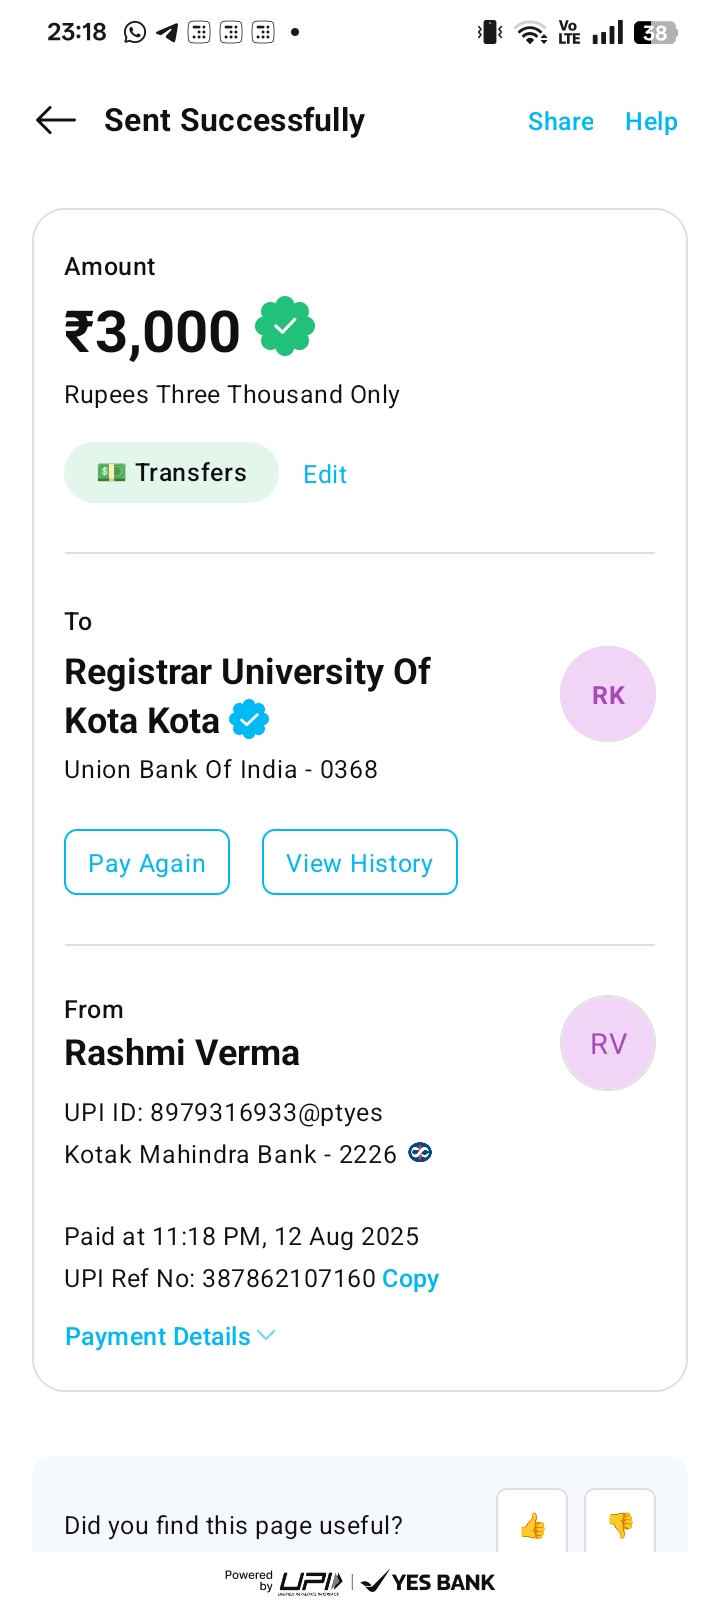Tap the Kotak bank logo icon
Screen dimensions: 720x1612
click(x=421, y=1154)
